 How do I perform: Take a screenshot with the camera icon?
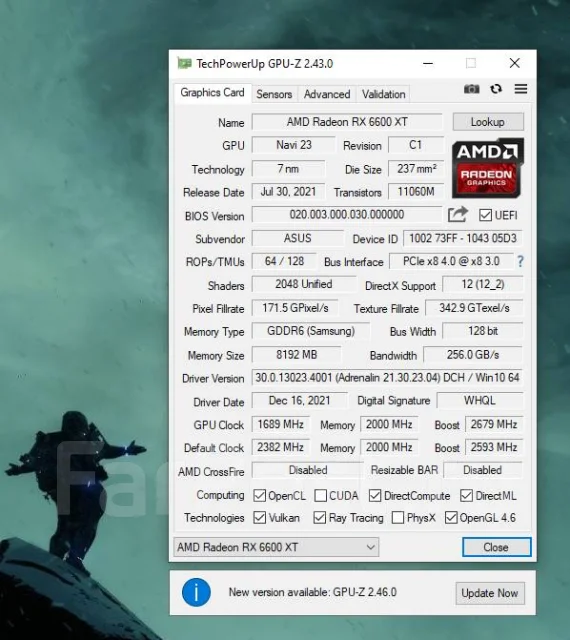click(x=472, y=89)
